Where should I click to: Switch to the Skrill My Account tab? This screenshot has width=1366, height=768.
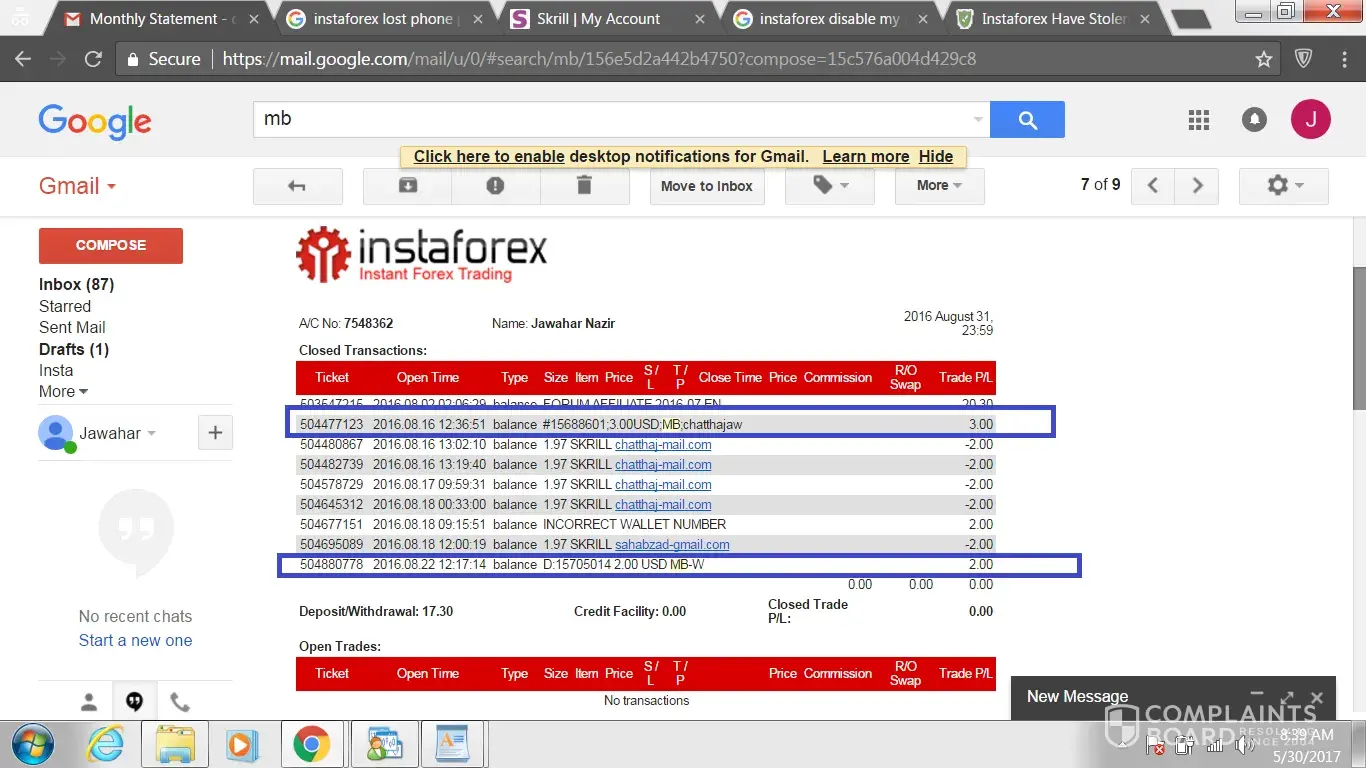598,19
